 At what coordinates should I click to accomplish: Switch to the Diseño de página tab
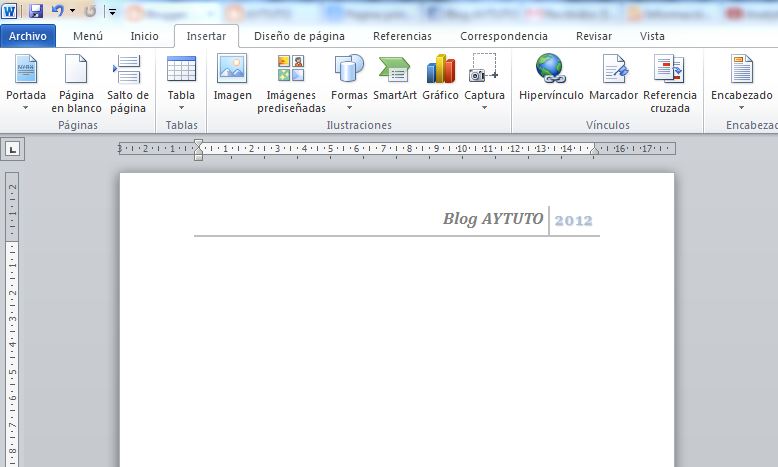pos(299,36)
